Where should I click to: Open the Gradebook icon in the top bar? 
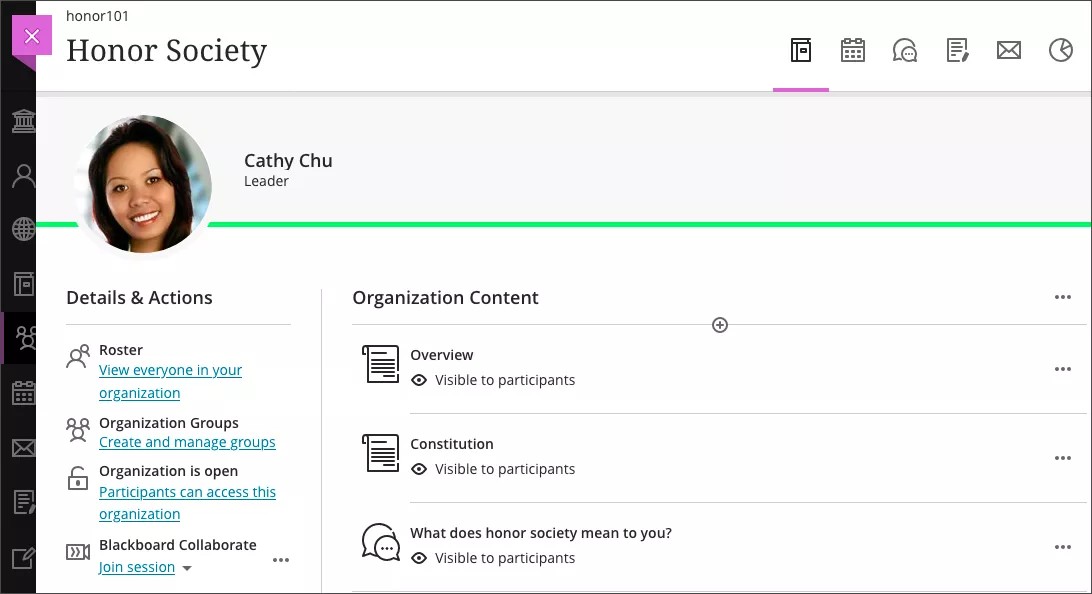(957, 50)
